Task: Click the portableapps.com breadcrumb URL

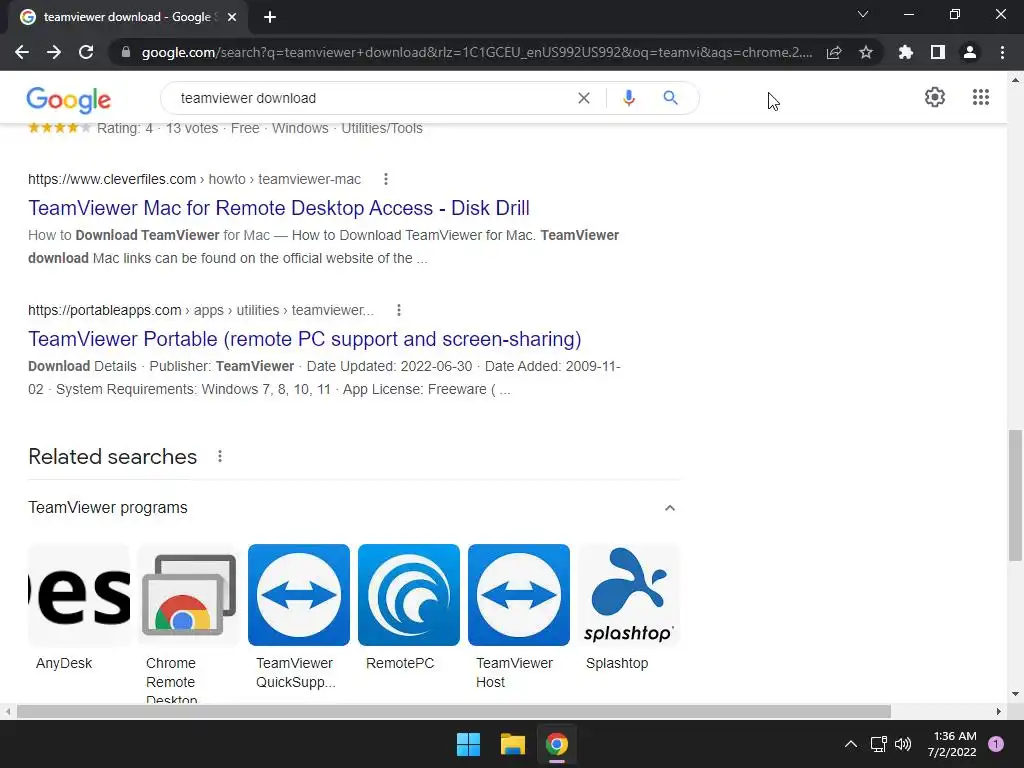Action: (200, 311)
